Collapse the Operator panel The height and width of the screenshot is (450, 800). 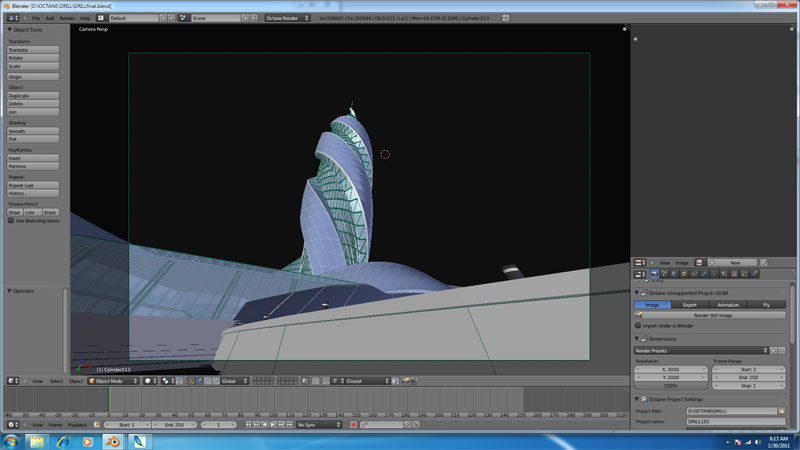(10, 291)
